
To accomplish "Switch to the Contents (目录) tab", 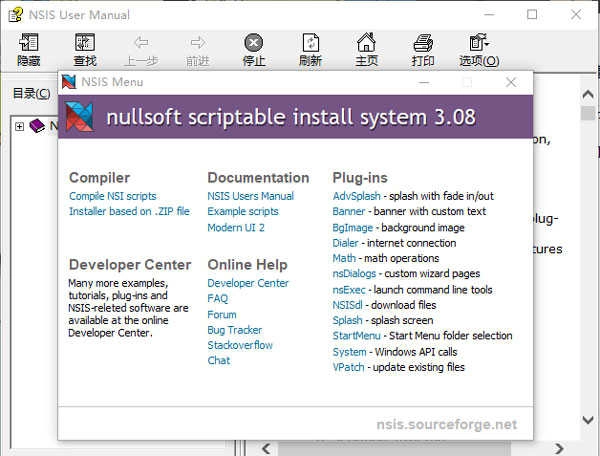I will coord(31,94).
